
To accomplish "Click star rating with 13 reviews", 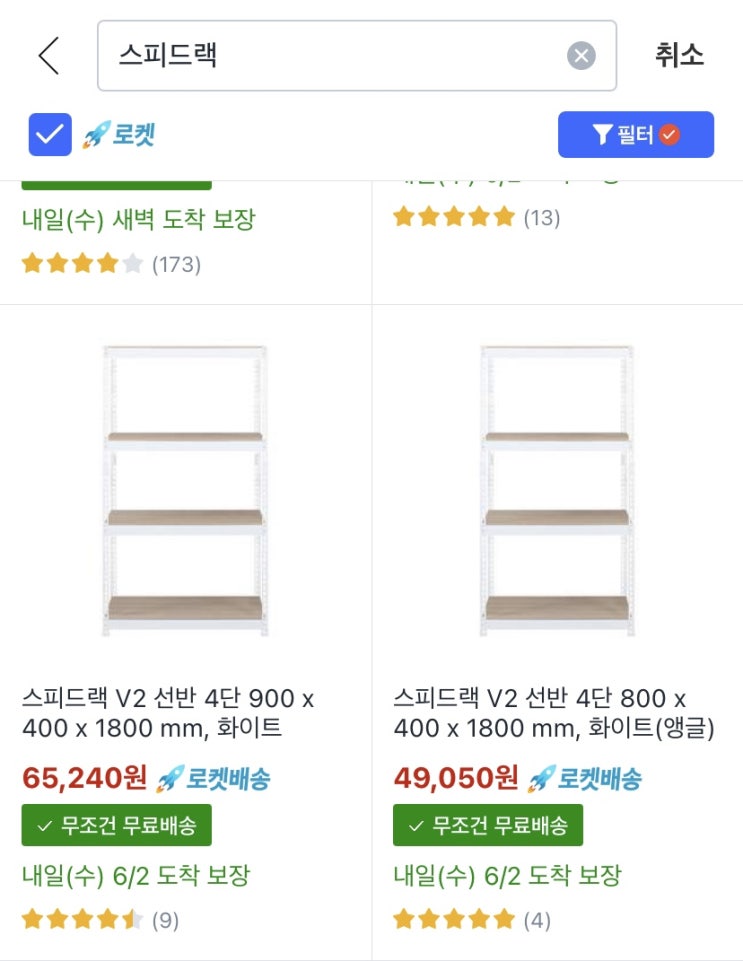I will pyautogui.click(x=454, y=217).
